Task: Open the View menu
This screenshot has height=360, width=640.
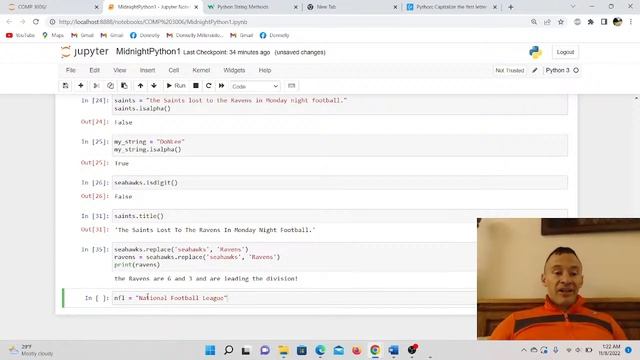Action: click(120, 70)
